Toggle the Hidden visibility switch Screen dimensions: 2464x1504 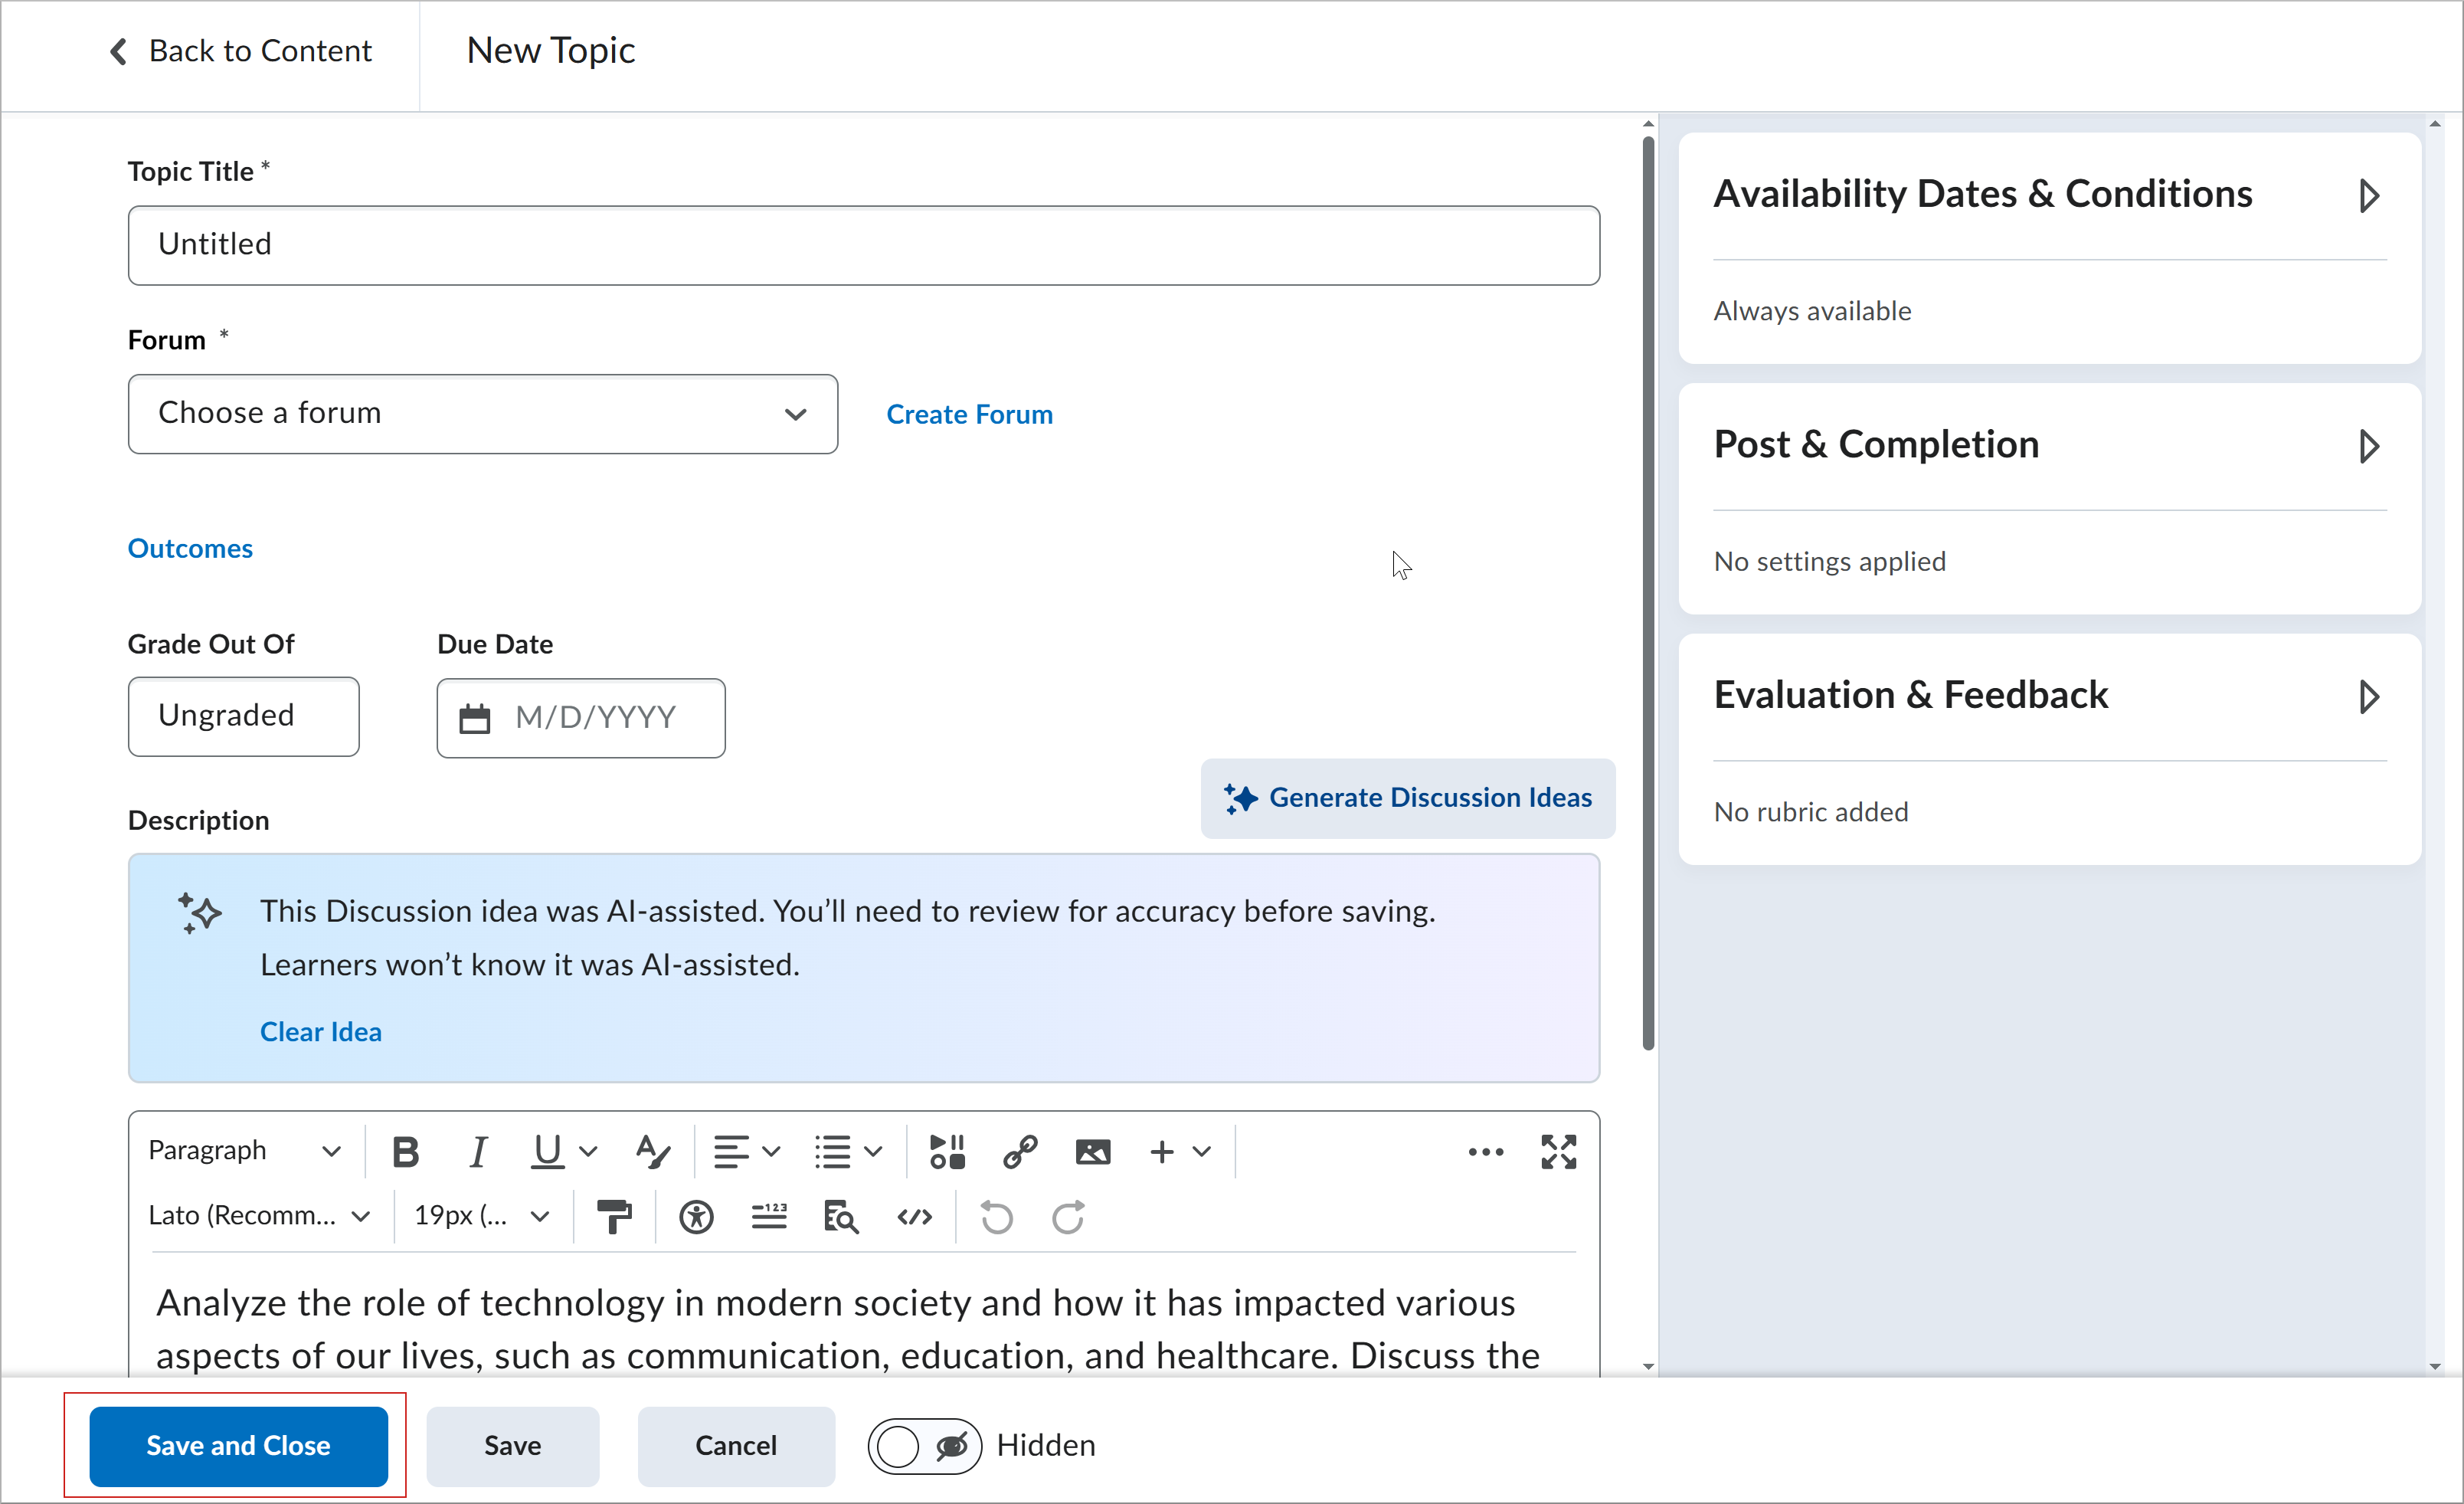[x=924, y=1446]
